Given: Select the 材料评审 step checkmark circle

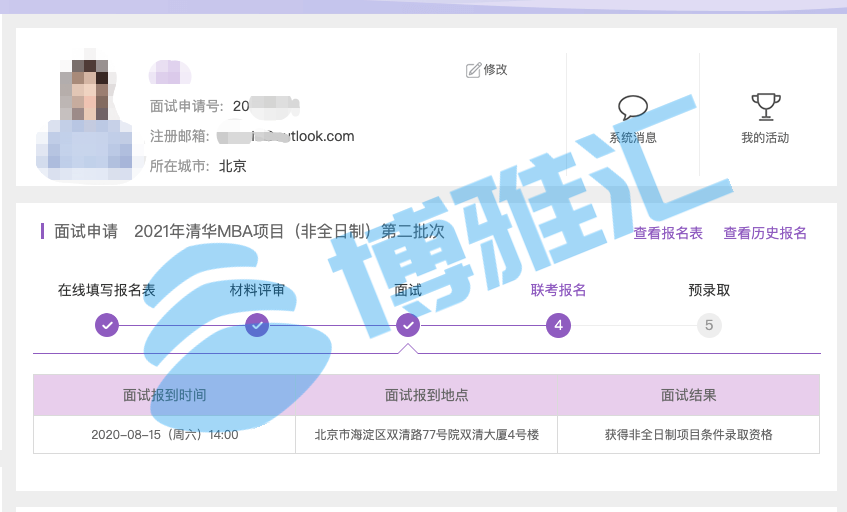Looking at the screenshot, I should coord(257,325).
